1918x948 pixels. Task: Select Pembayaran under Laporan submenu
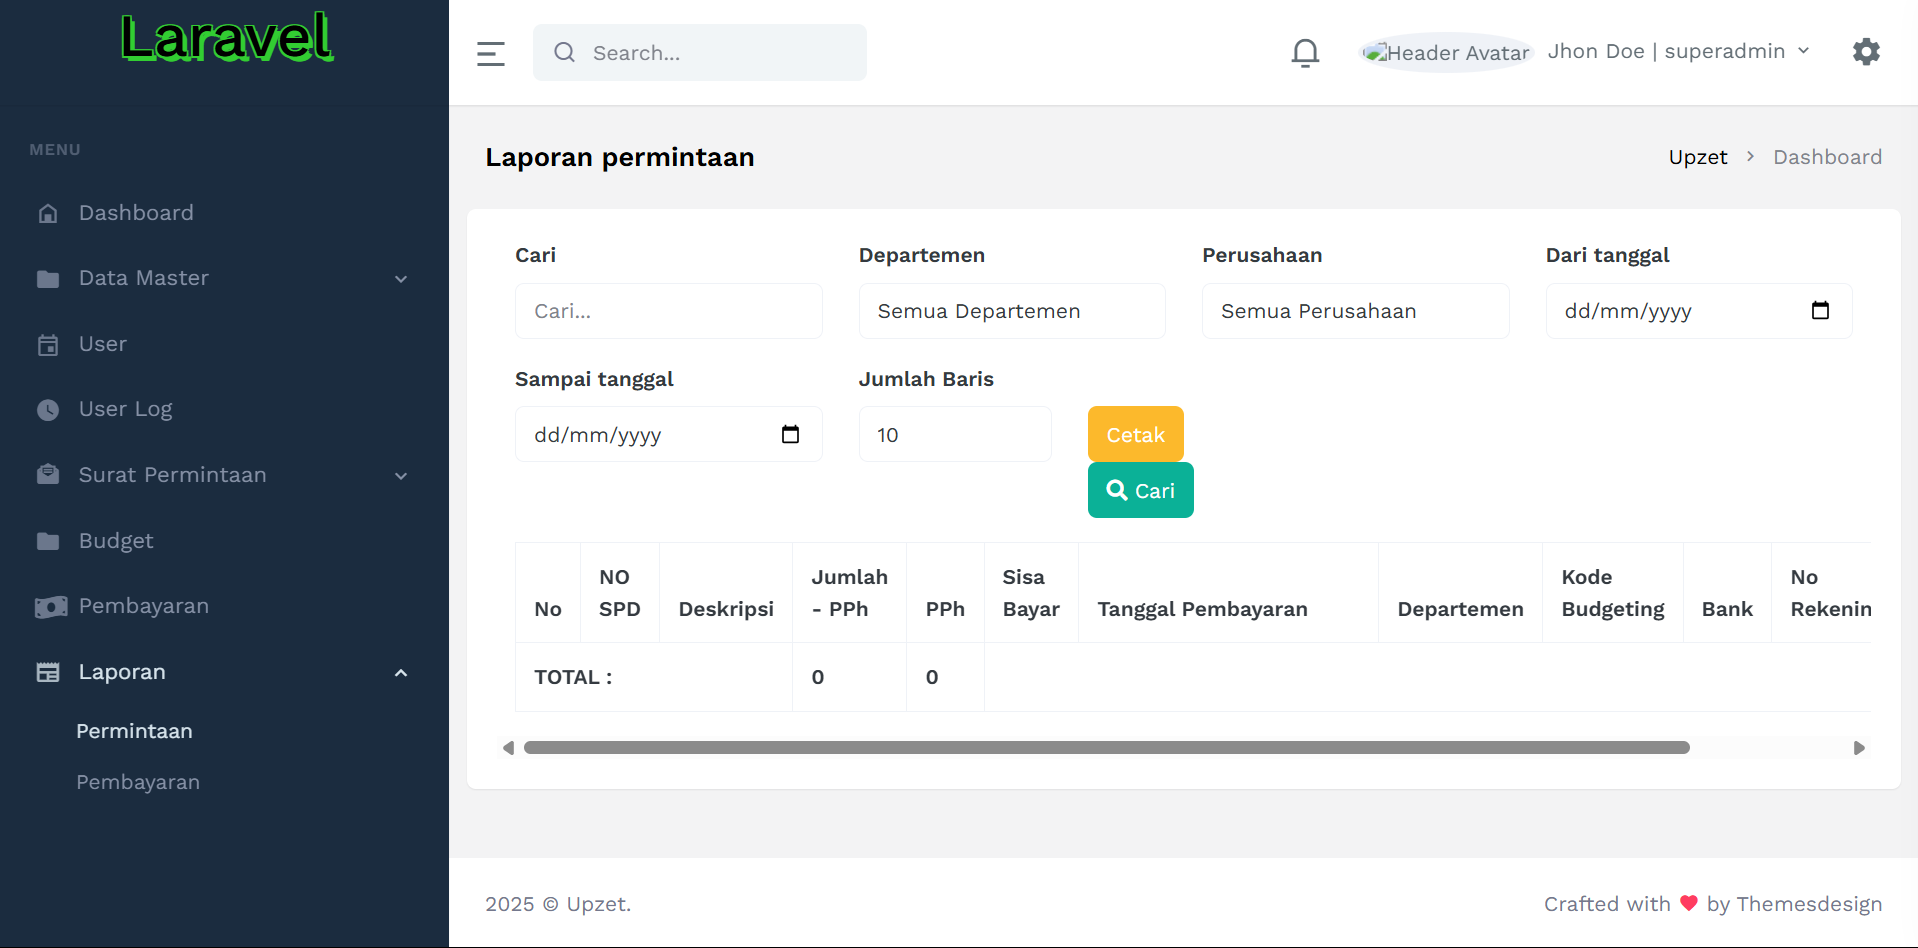point(138,782)
